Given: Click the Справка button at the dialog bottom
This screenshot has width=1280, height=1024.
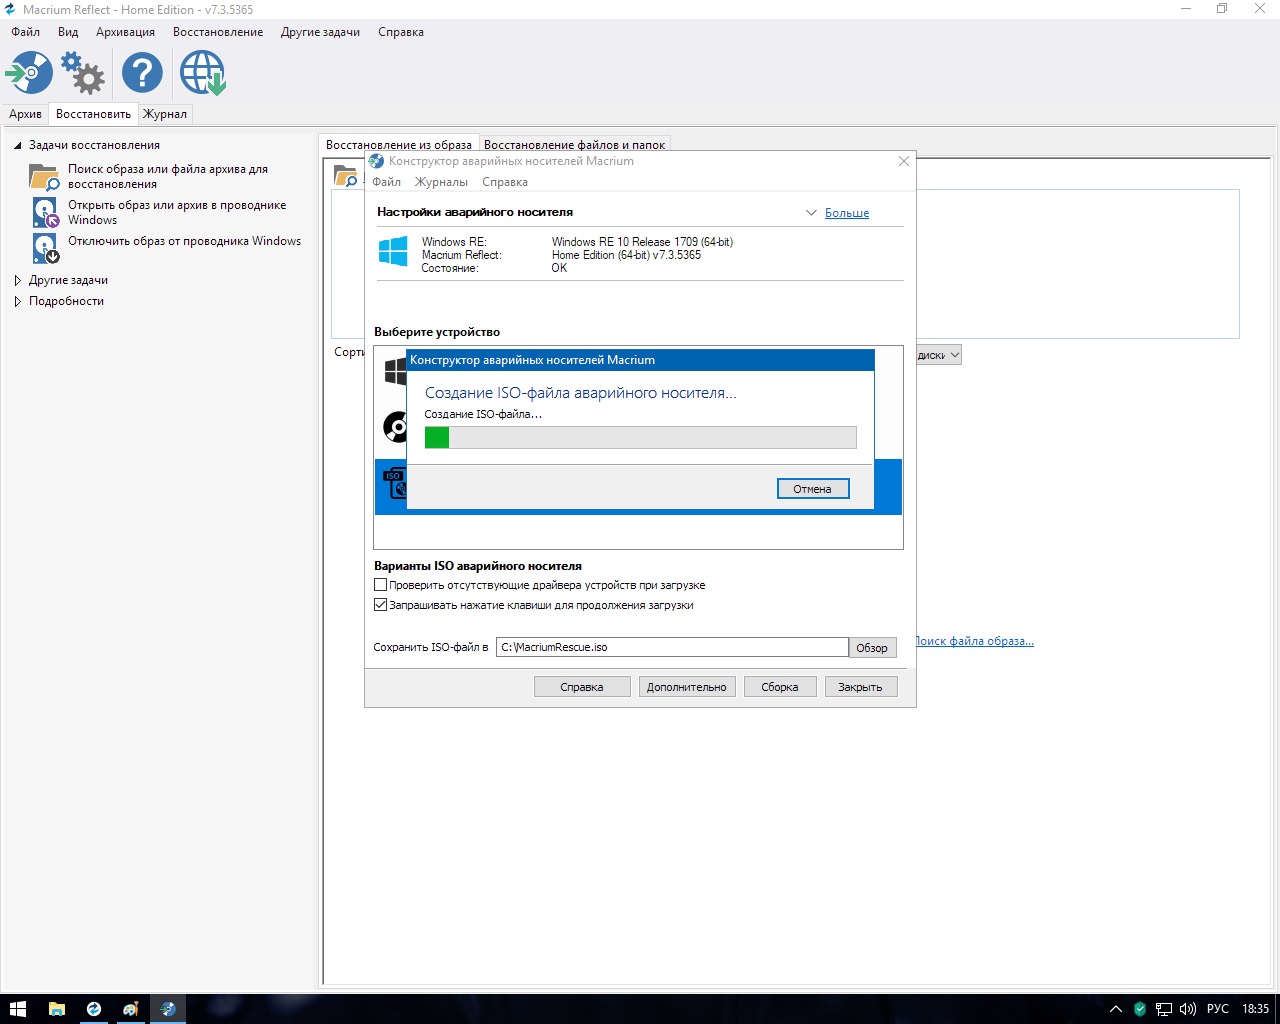Looking at the screenshot, I should coord(582,687).
